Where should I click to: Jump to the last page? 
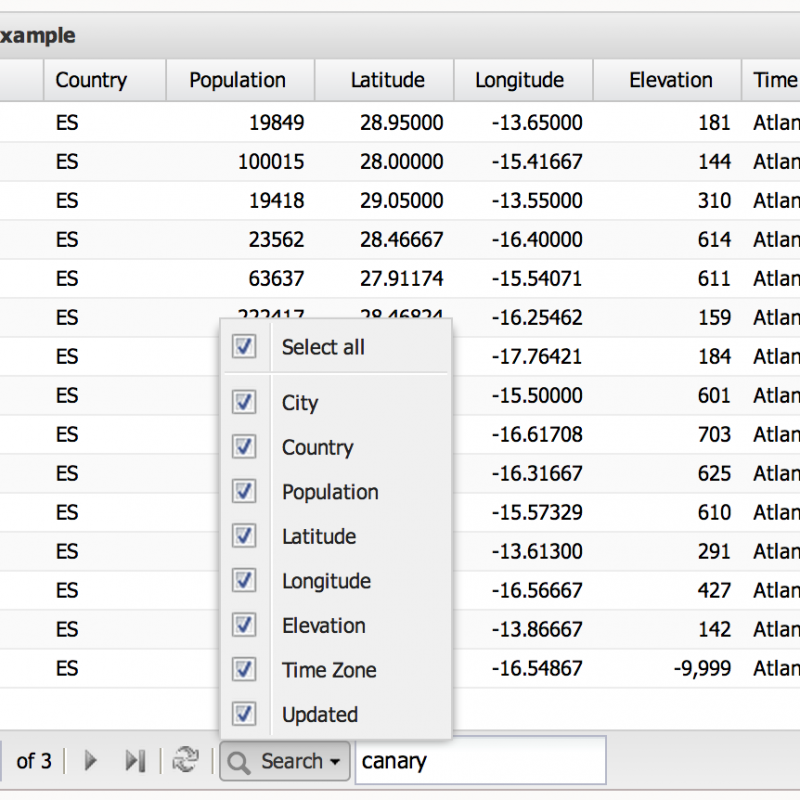(135, 761)
